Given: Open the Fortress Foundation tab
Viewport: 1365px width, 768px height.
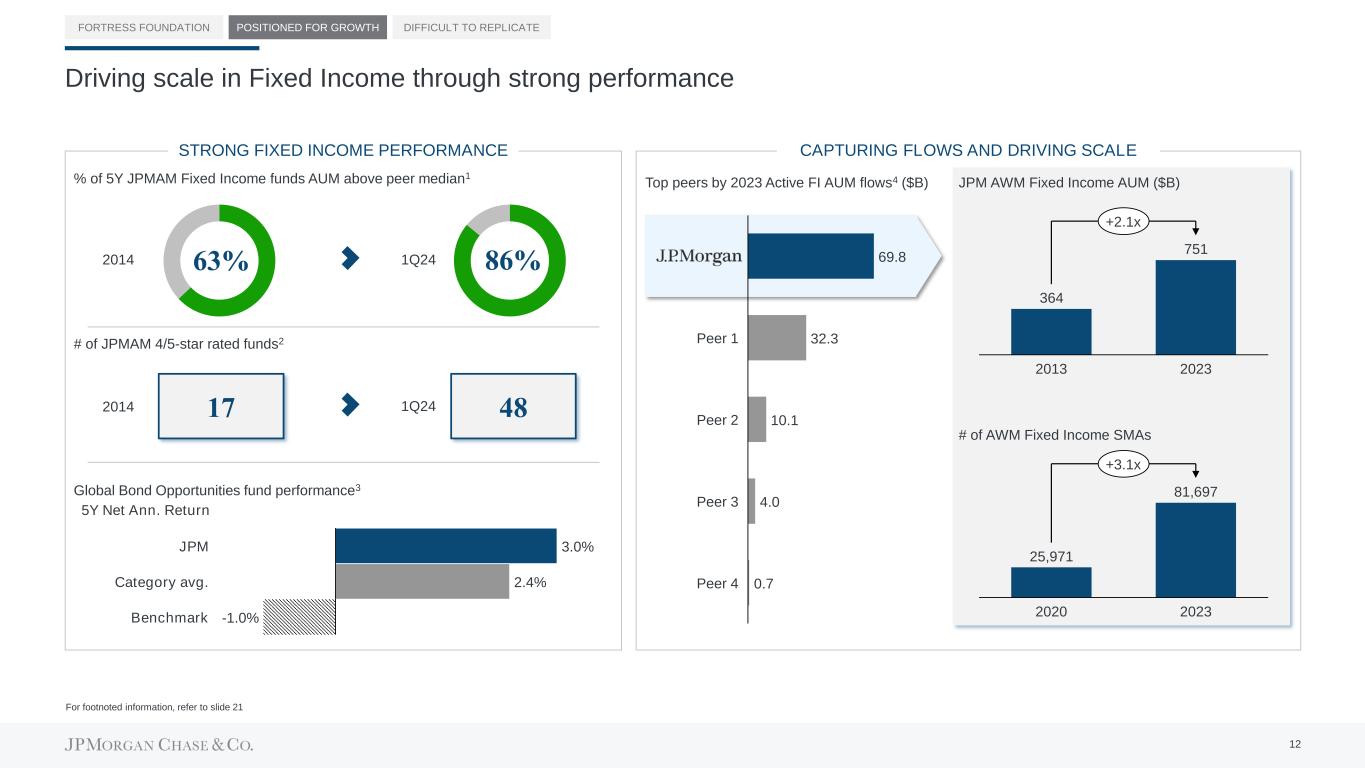Looking at the screenshot, I should click(144, 27).
